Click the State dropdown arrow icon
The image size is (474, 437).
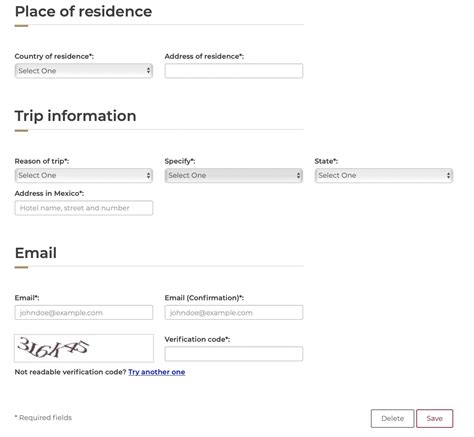pyautogui.click(x=448, y=175)
